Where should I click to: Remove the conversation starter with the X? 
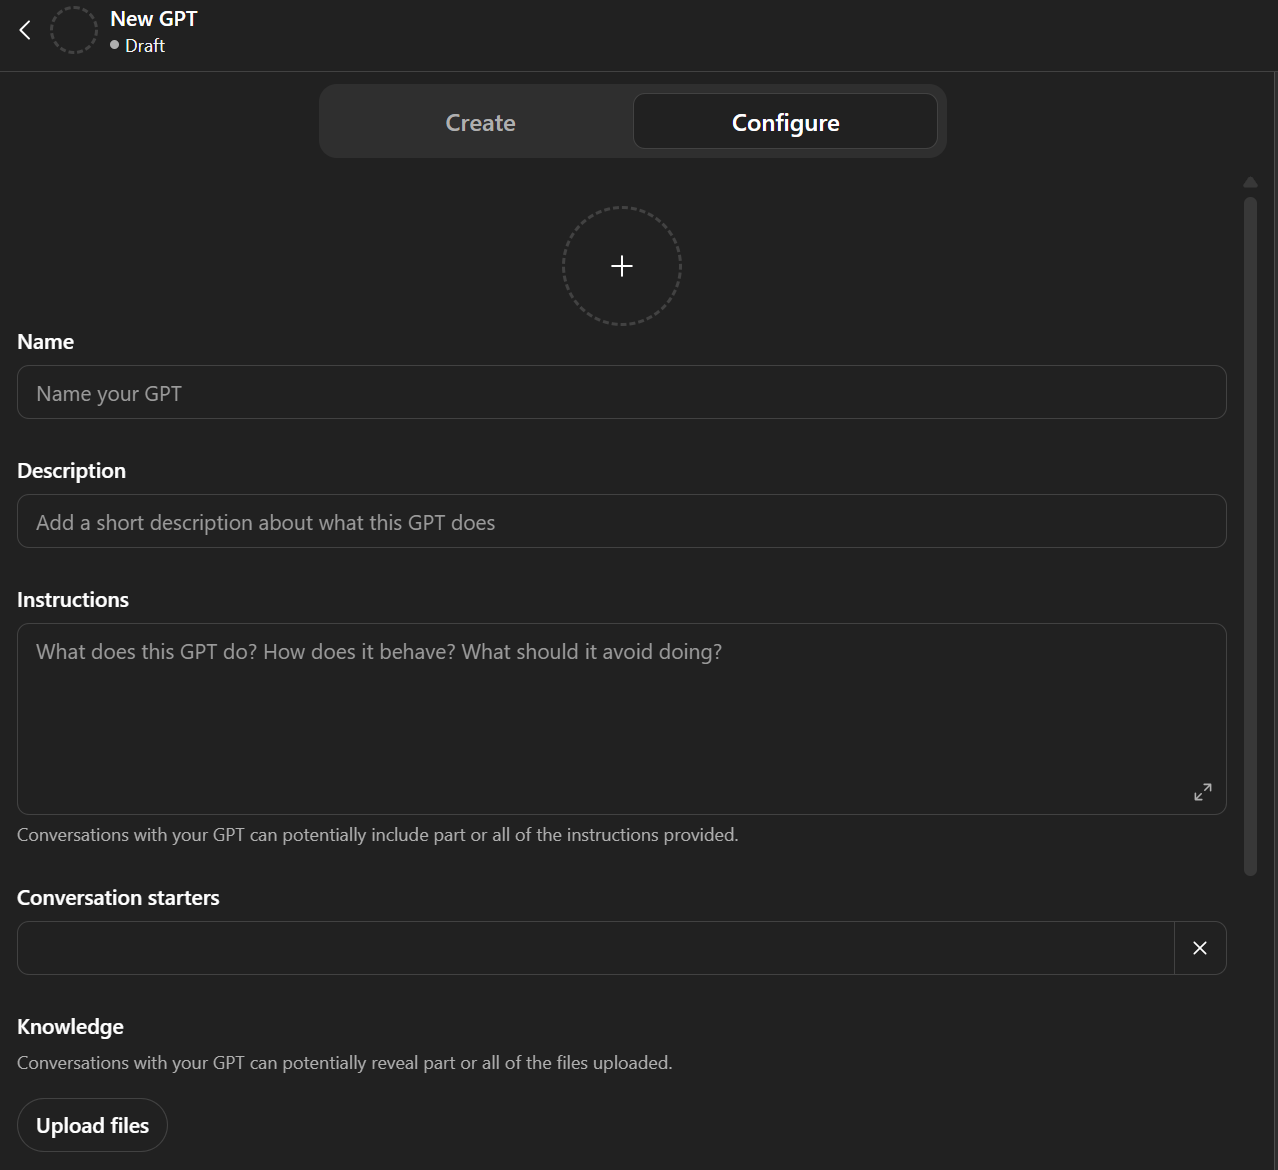(x=1200, y=948)
